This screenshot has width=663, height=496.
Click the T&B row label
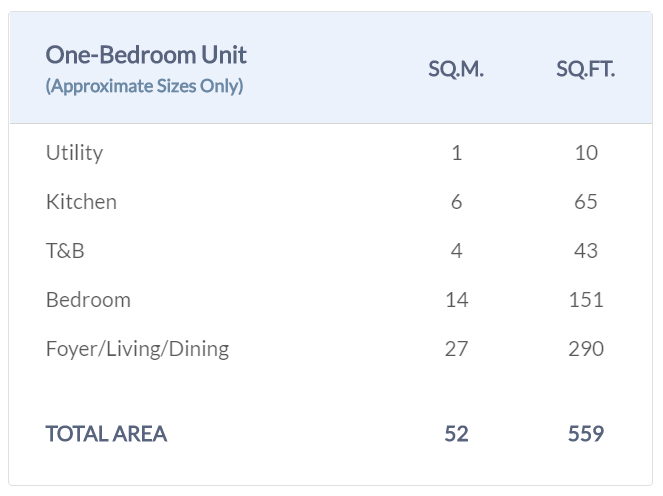(x=65, y=251)
